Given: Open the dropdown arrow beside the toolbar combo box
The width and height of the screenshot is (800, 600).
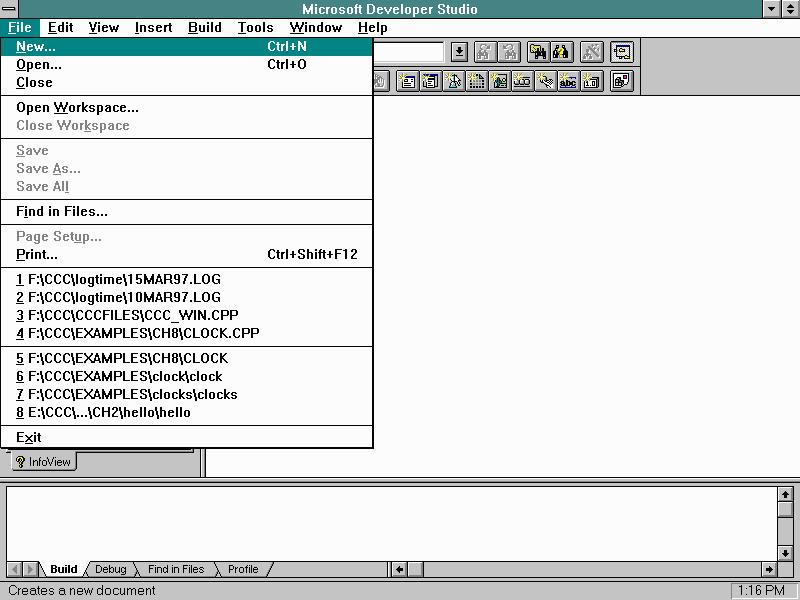Looking at the screenshot, I should (459, 51).
